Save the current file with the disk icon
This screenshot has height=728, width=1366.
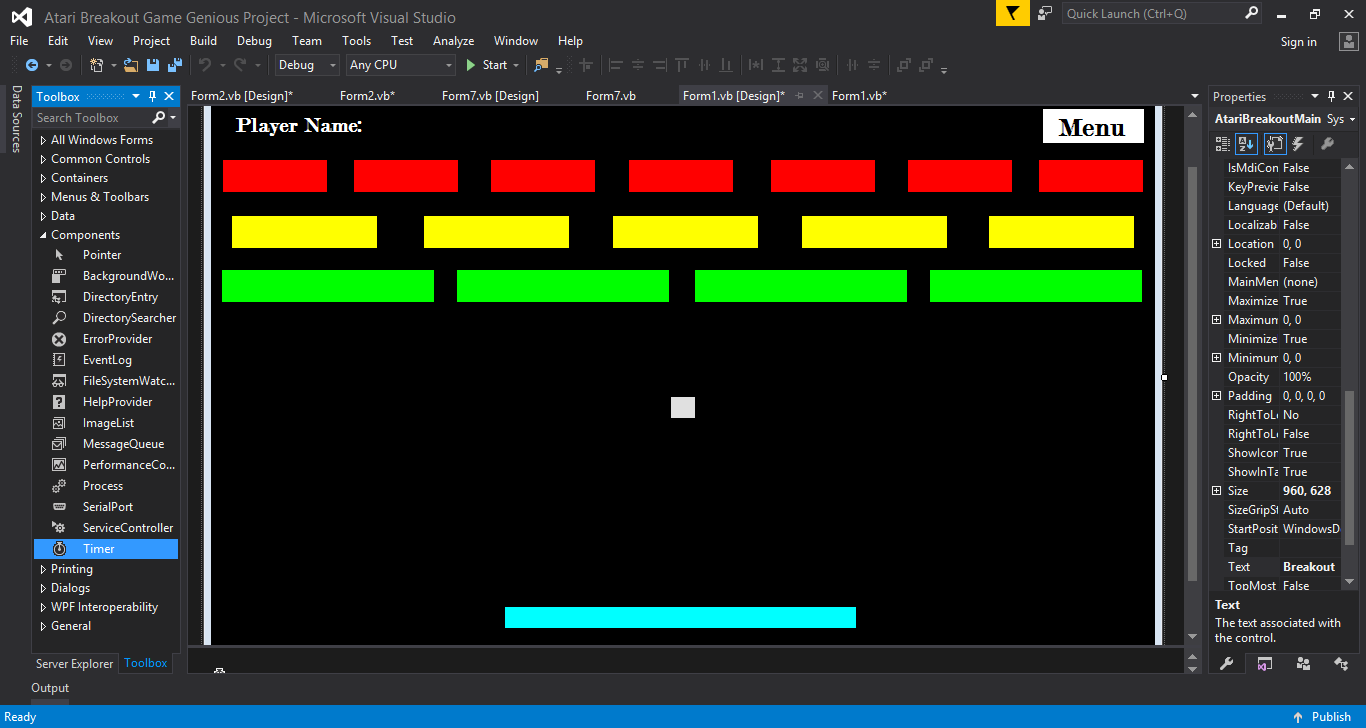(153, 65)
